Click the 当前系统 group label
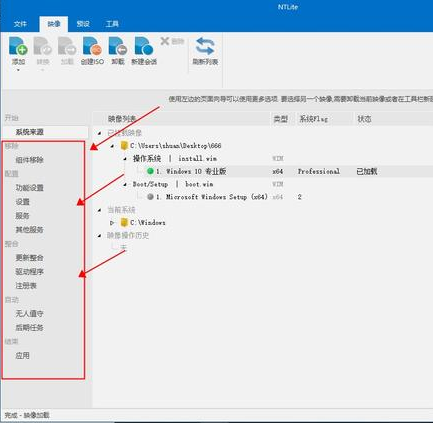 121,210
